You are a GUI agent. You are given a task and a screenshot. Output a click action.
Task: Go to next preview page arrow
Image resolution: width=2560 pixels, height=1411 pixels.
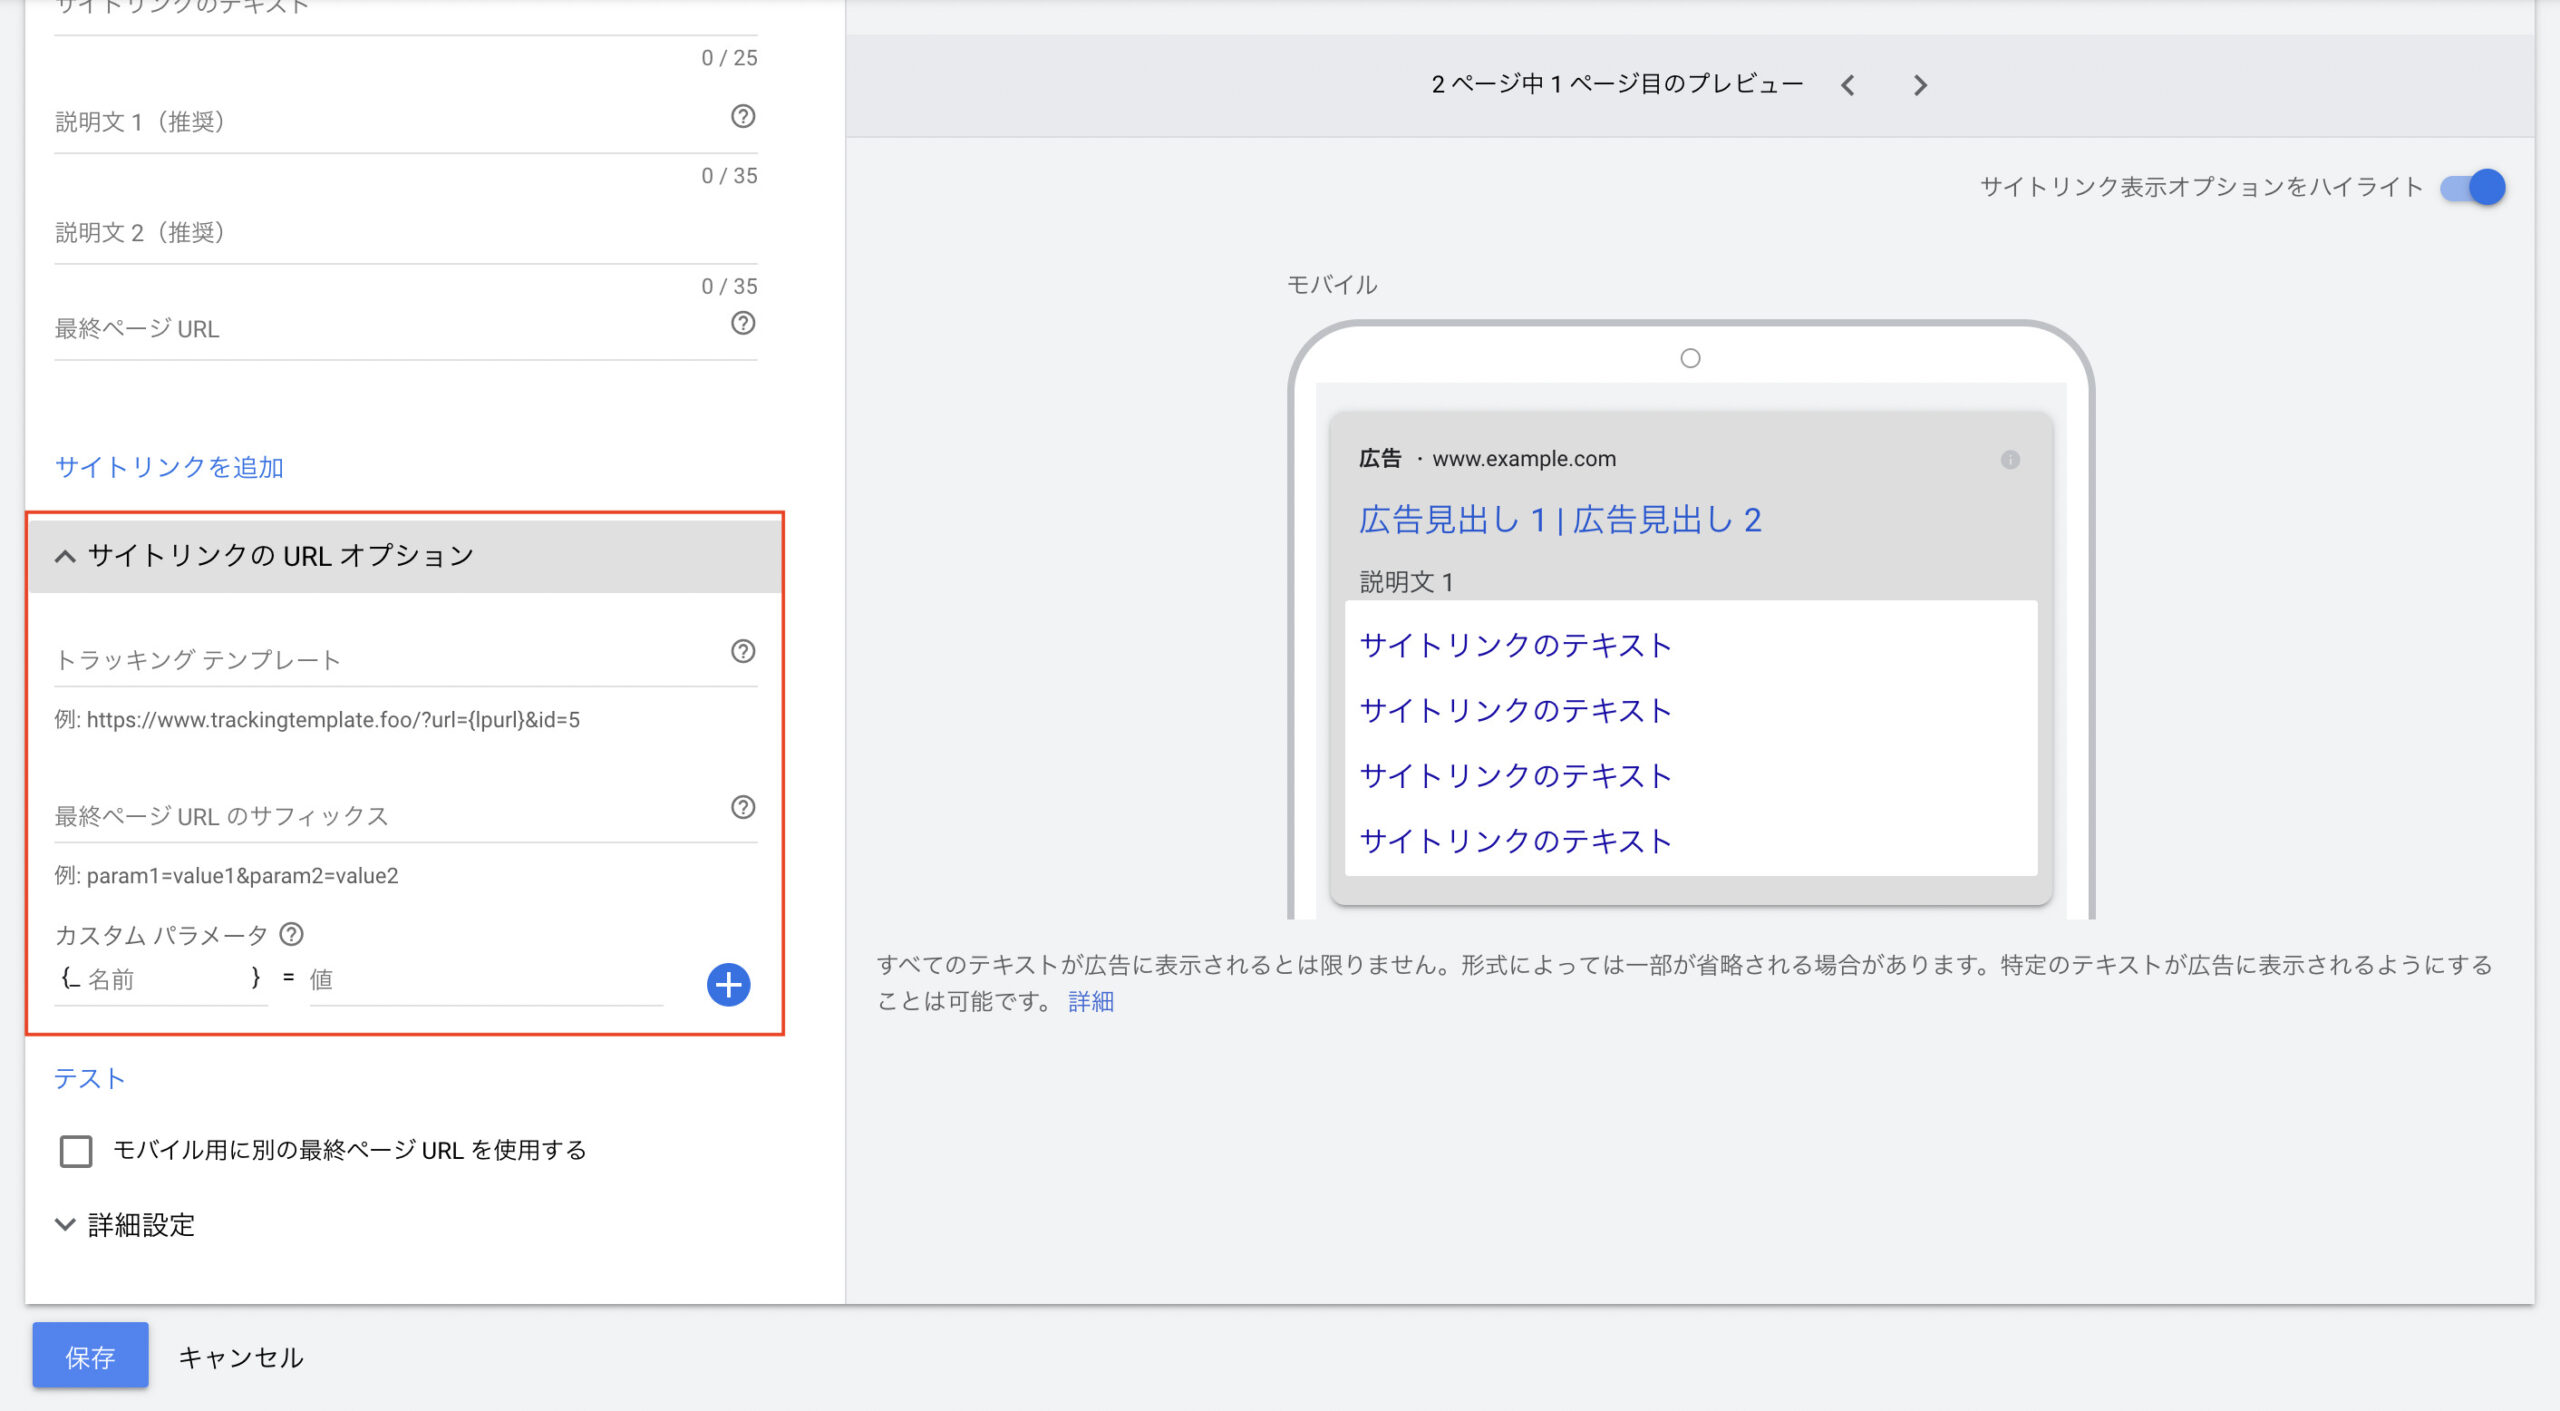click(1919, 86)
